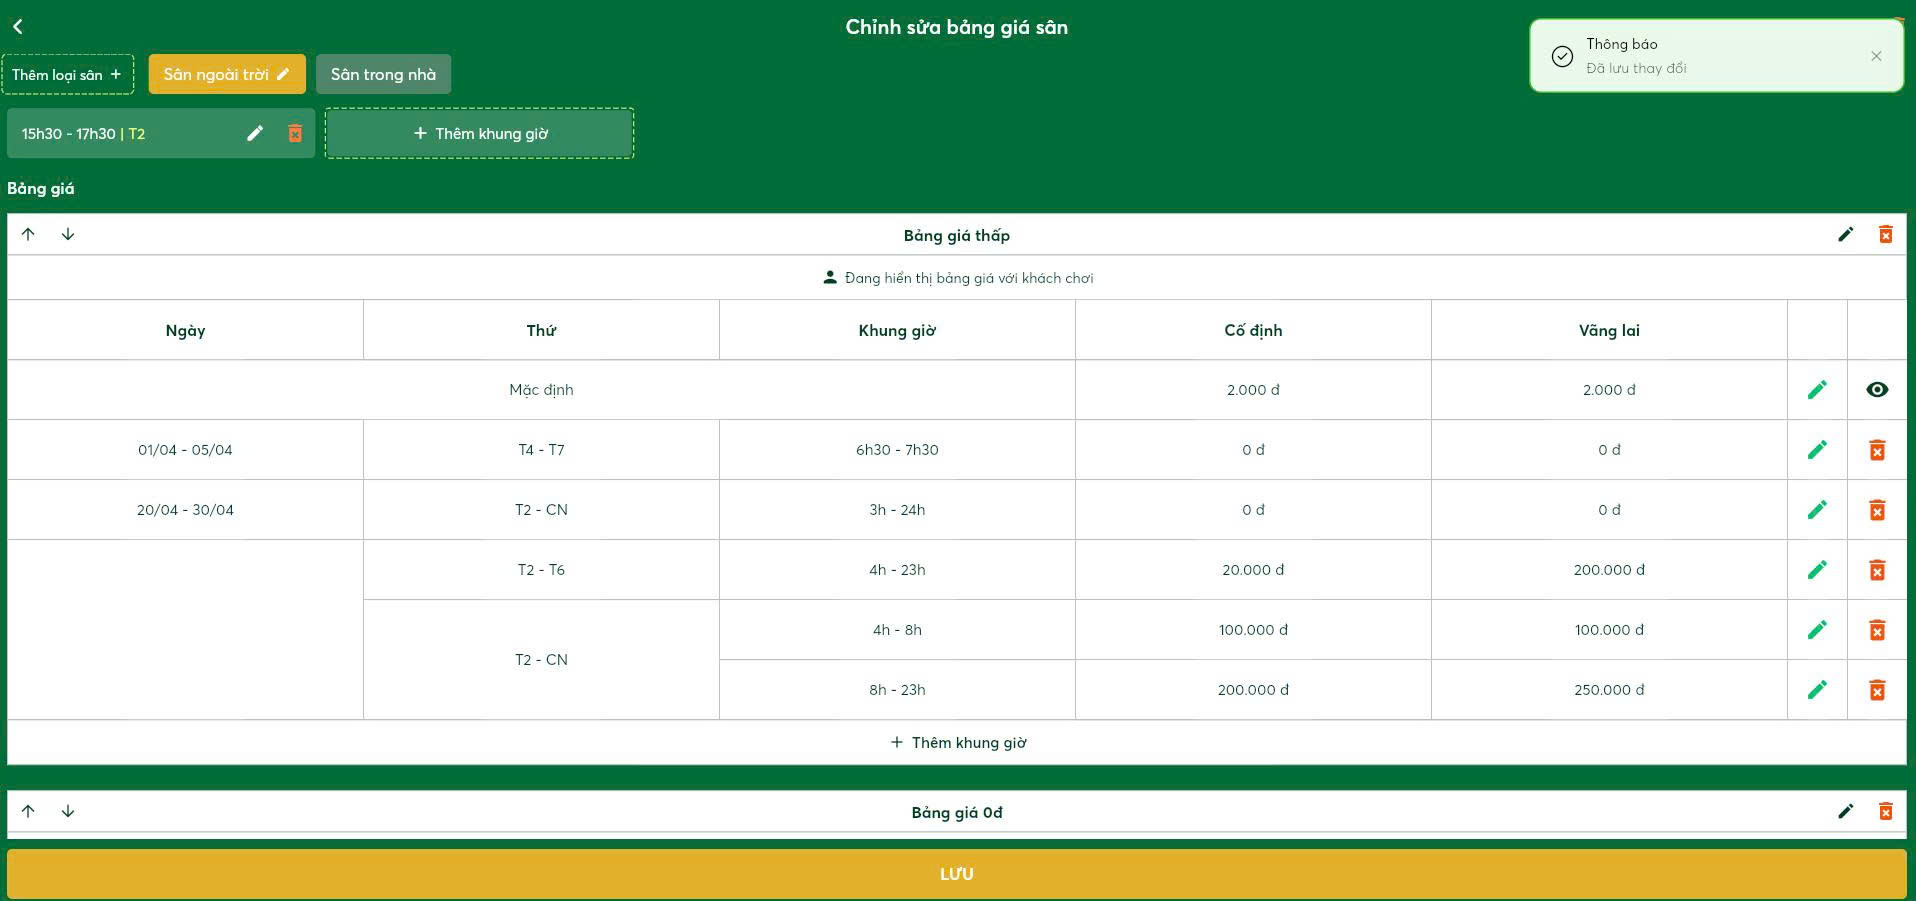Move Bảng giá 0đ down
This screenshot has height=901, width=1916.
tap(68, 811)
